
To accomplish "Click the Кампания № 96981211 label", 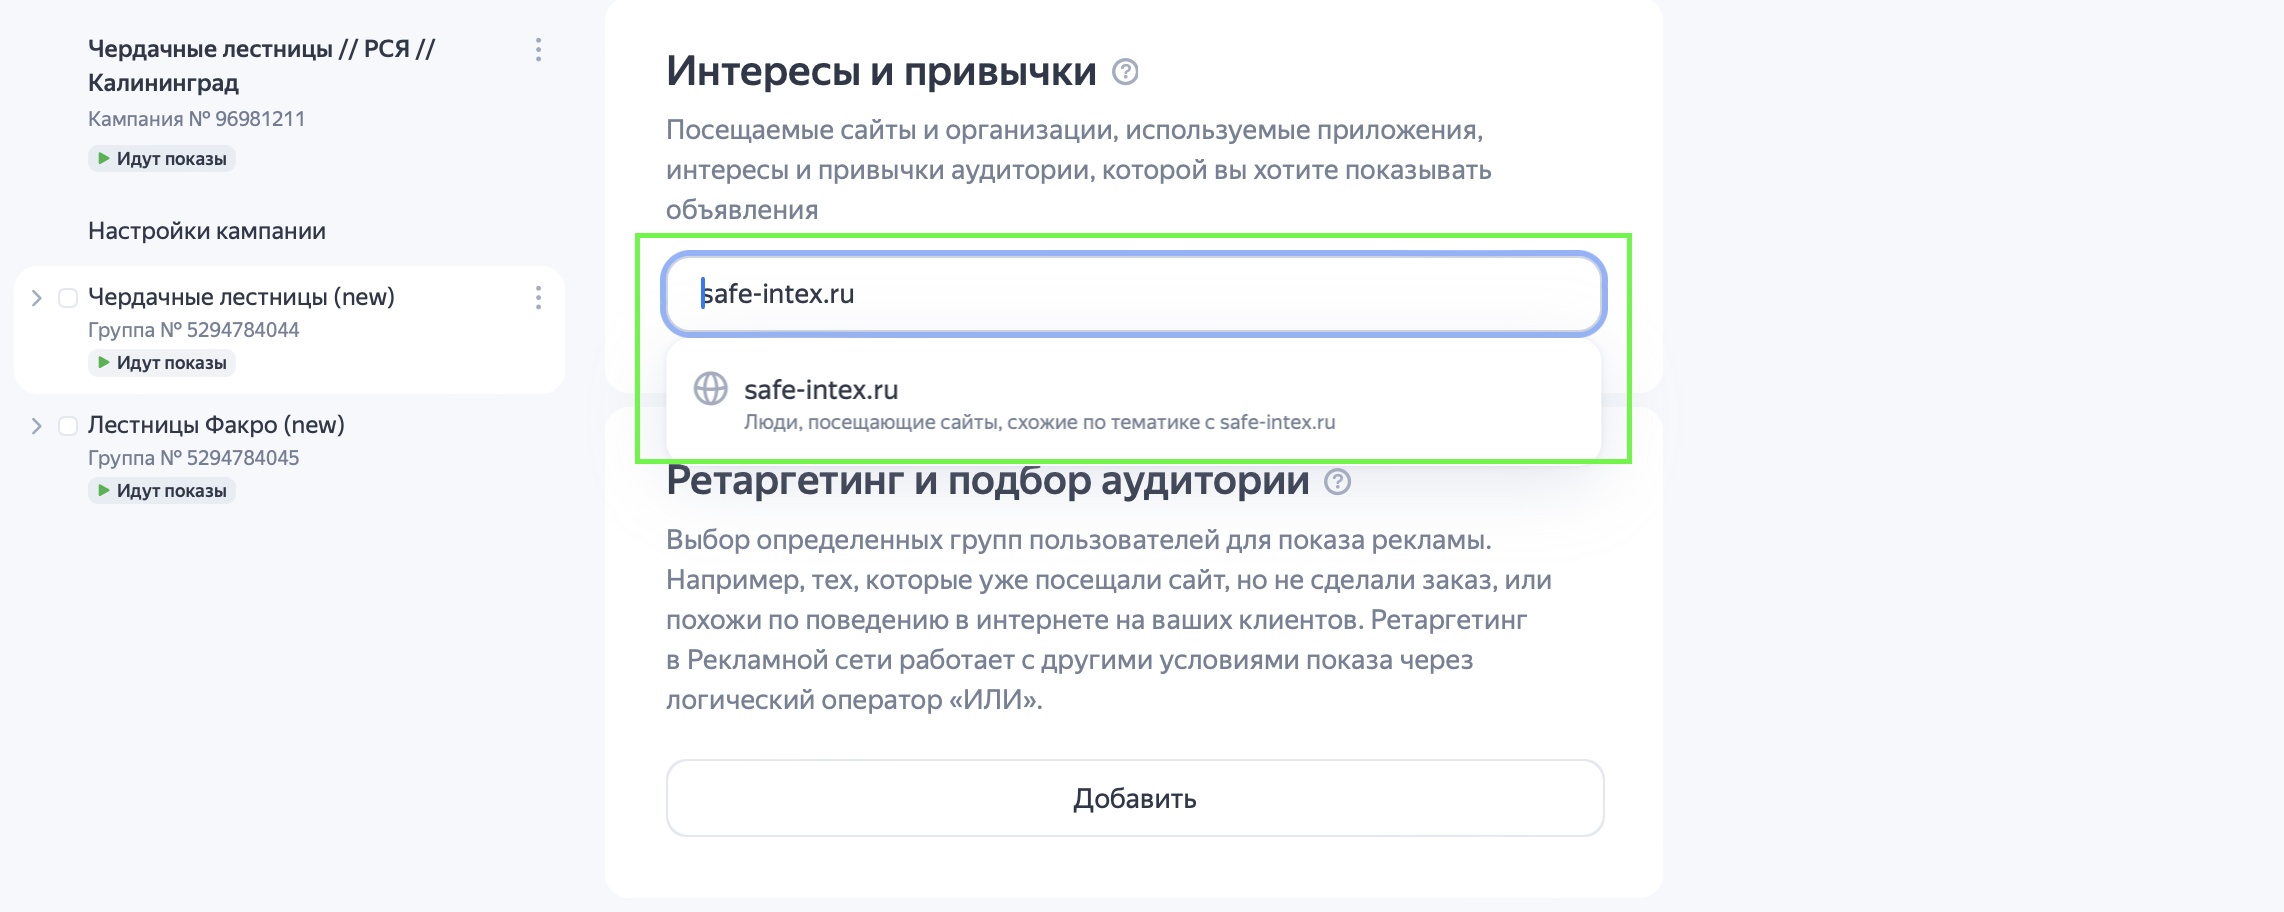I will click(197, 116).
